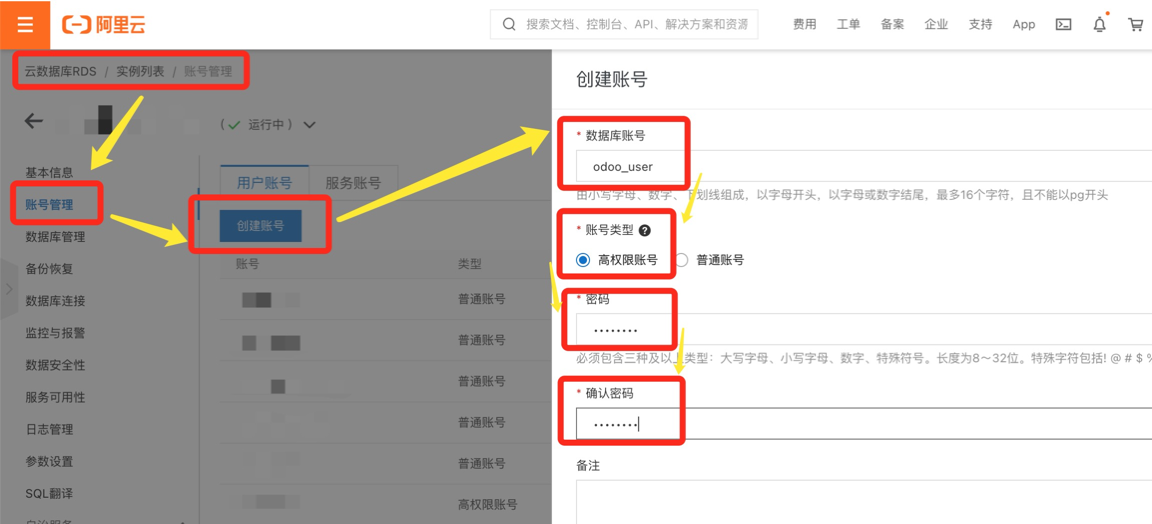Image resolution: width=1152 pixels, height=524 pixels.
Task: Open 数据库管理 in the sidebar
Action: [x=55, y=237]
